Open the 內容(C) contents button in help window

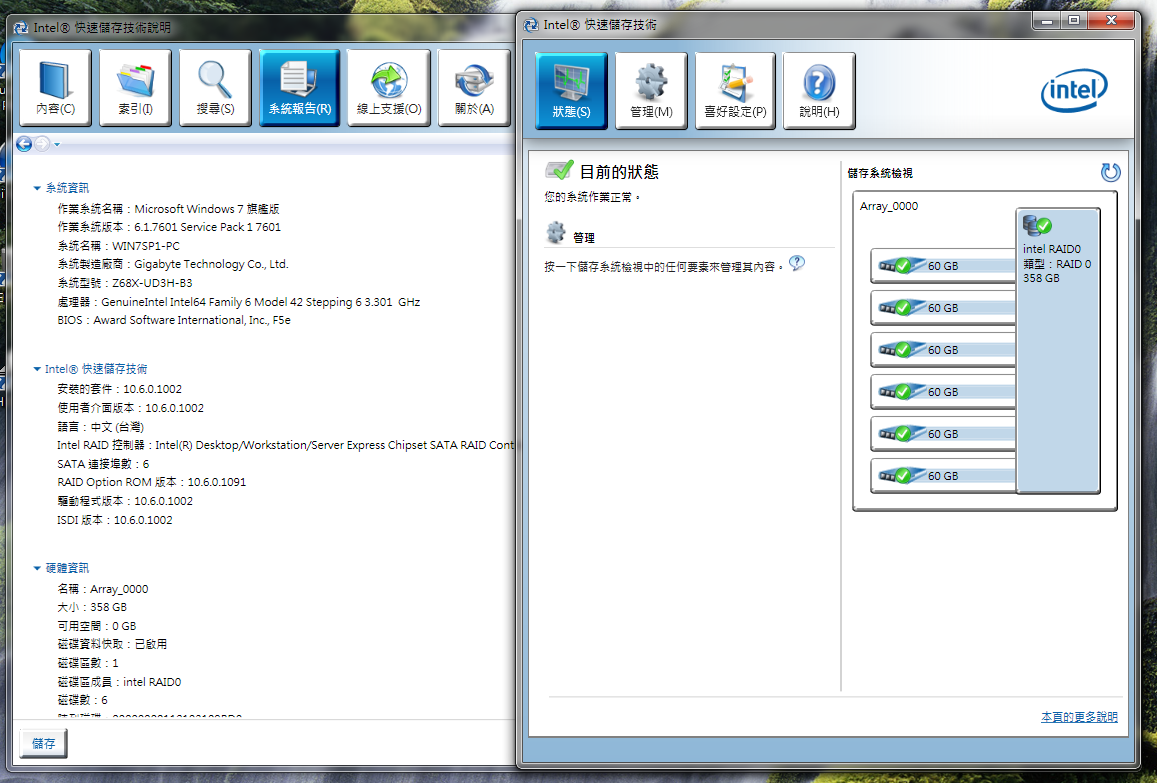[55, 88]
